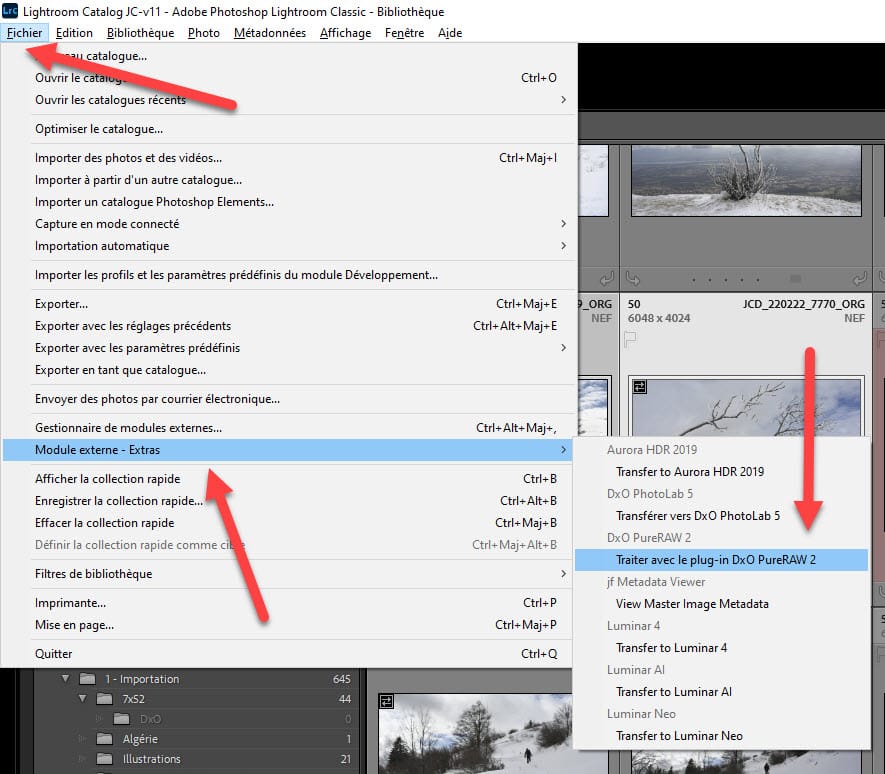Open the Affichage menu
The height and width of the screenshot is (774, 885).
pyautogui.click(x=345, y=33)
